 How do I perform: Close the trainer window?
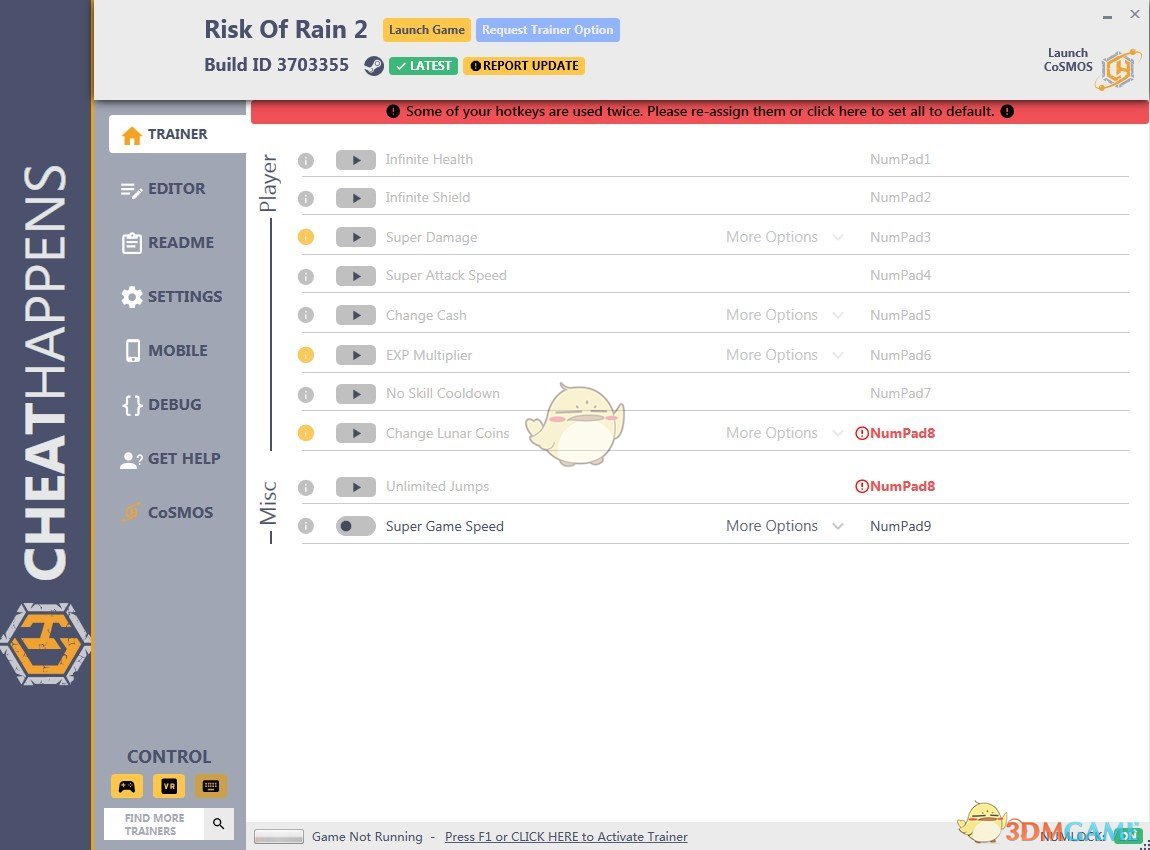click(1135, 14)
